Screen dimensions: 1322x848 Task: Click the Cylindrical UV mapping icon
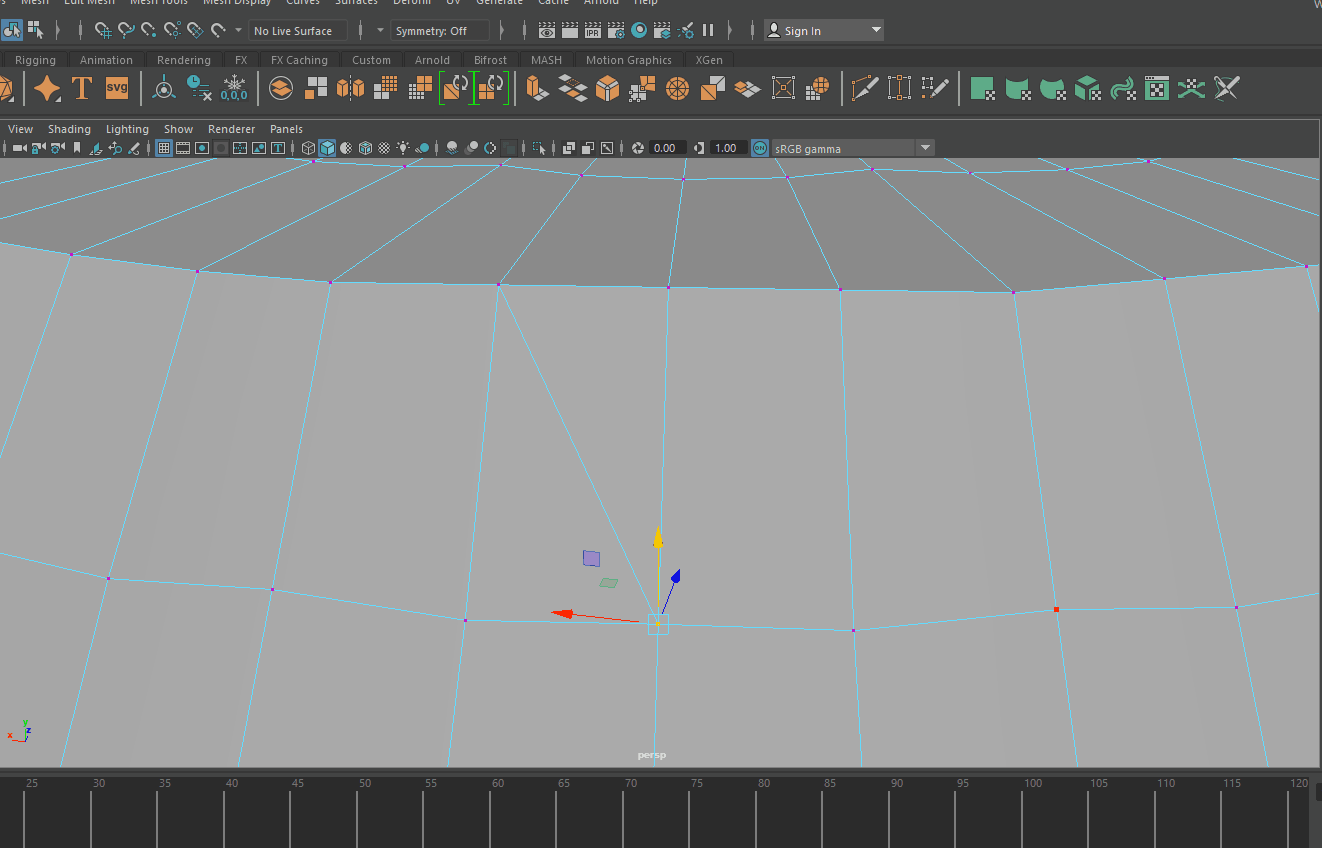[x=1018, y=89]
